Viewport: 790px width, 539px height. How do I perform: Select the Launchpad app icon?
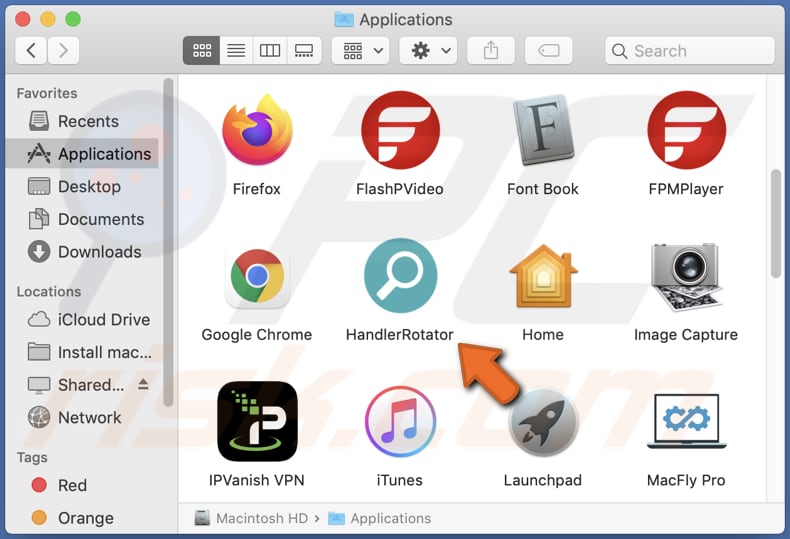[x=543, y=422]
